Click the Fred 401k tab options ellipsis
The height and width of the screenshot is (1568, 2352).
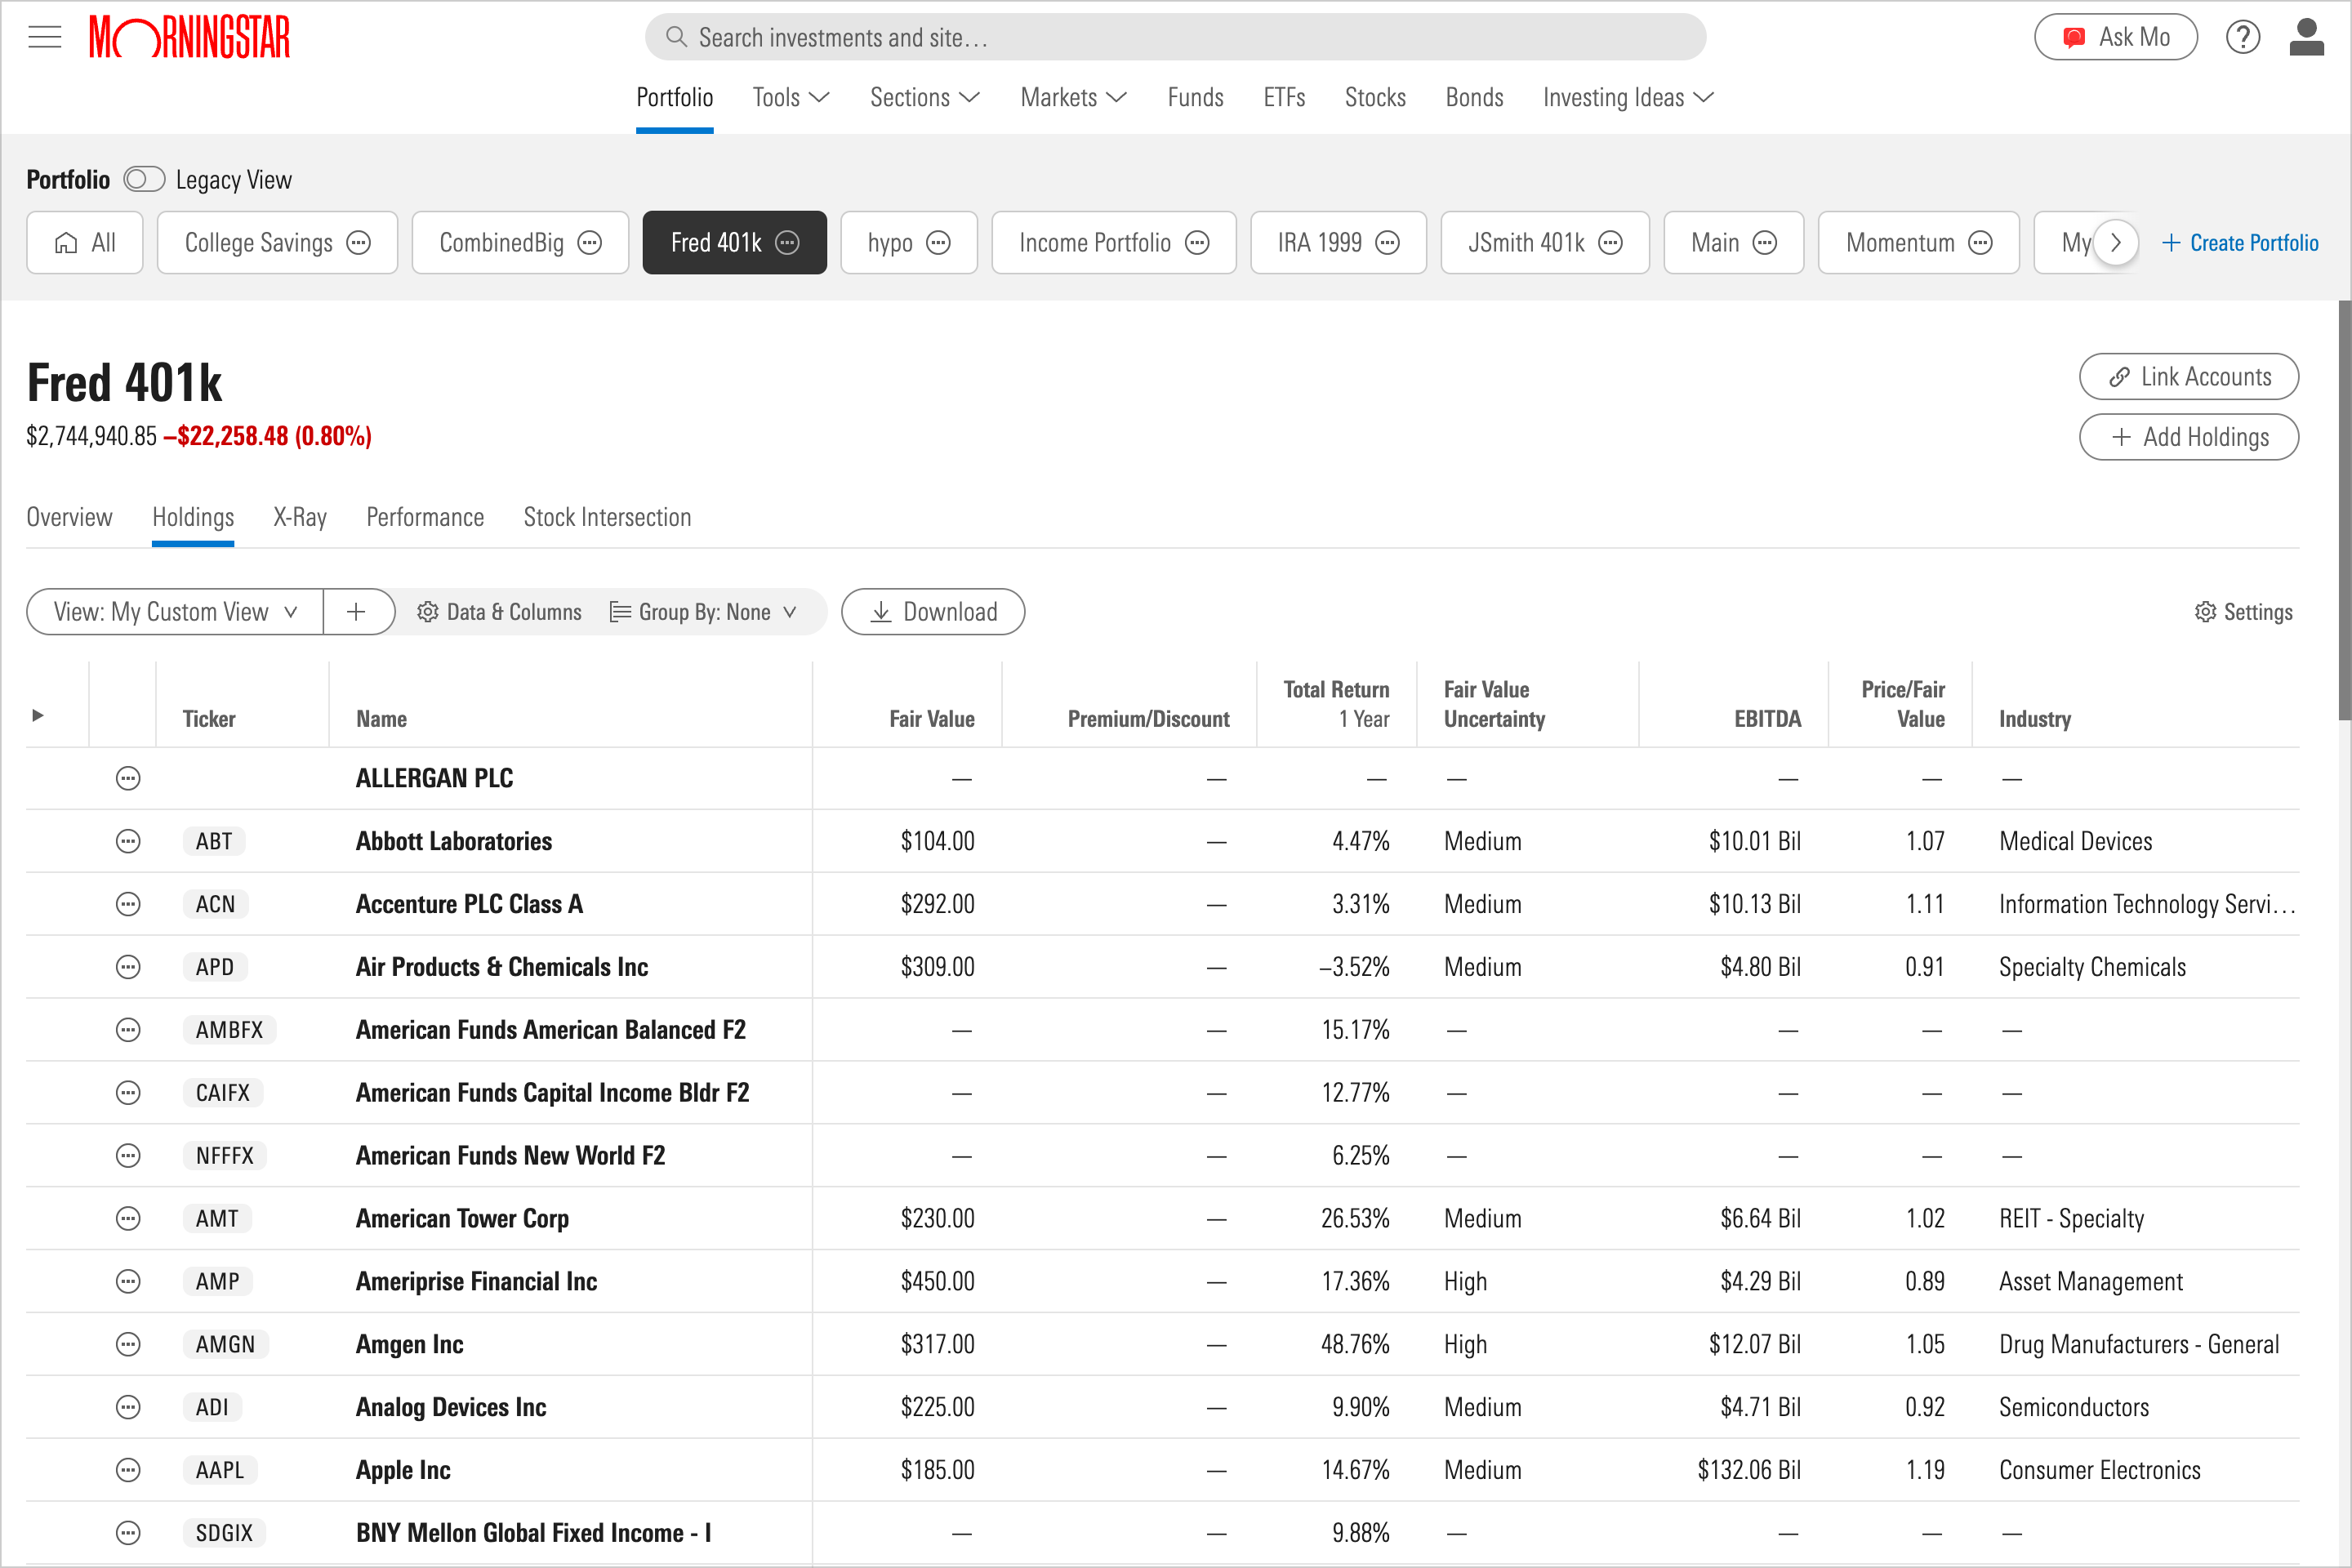[788, 243]
